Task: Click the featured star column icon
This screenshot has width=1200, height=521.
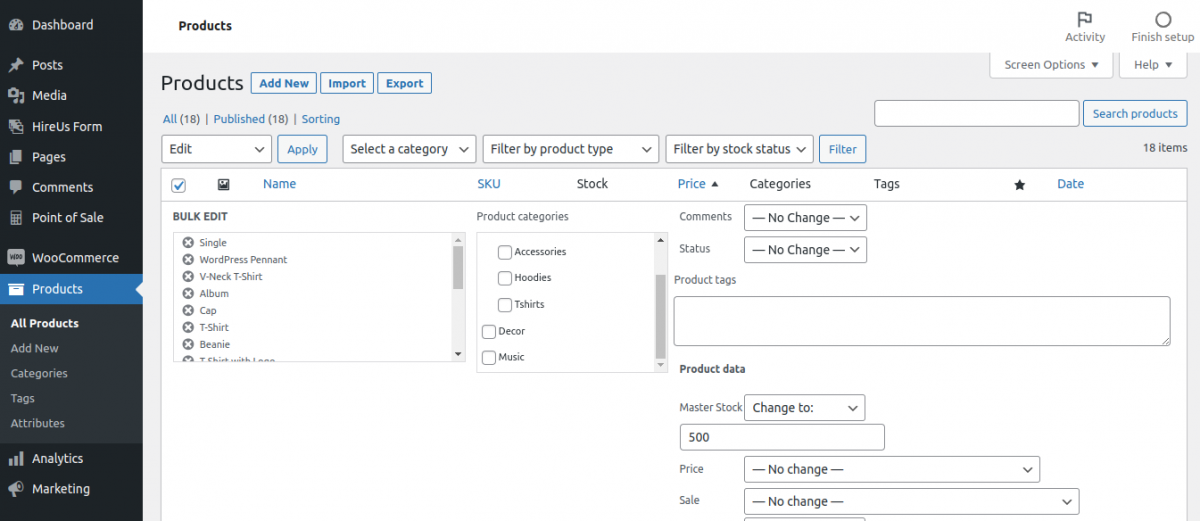Action: click(1019, 185)
